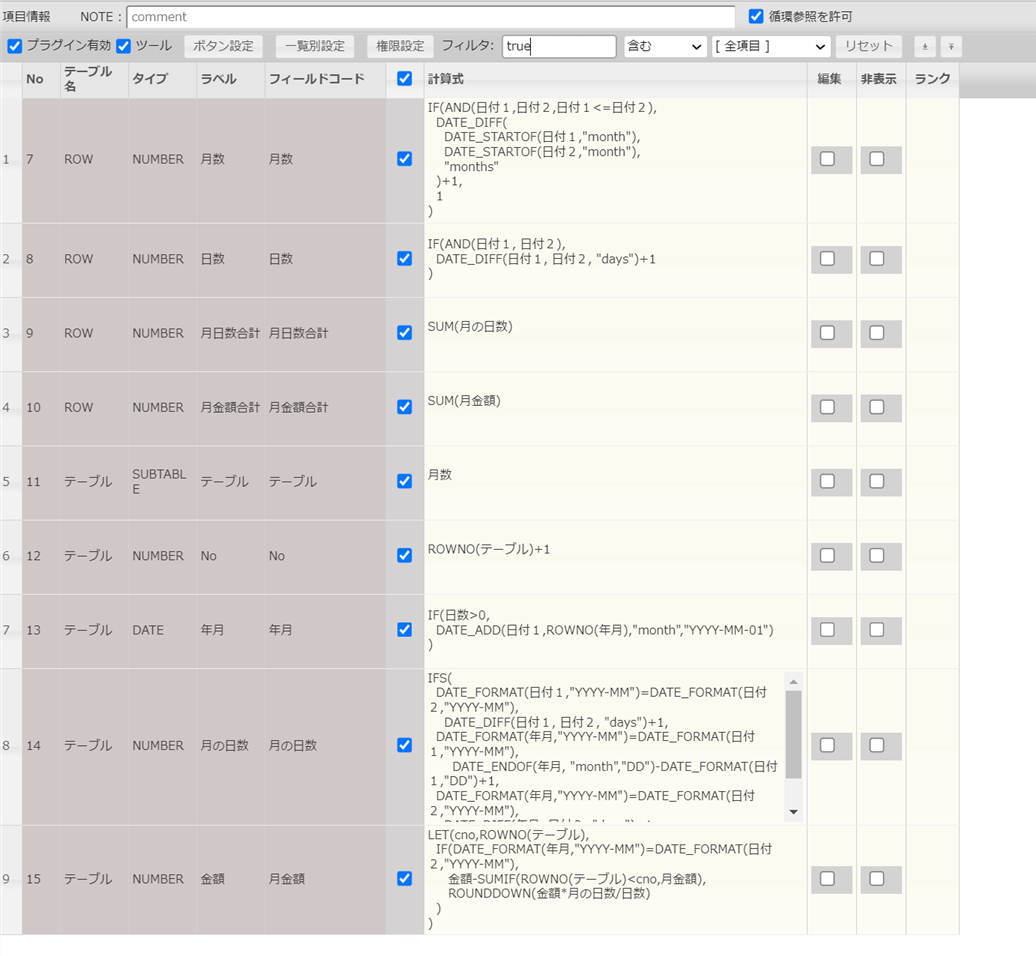
Task: Click the リセット button
Action: coord(869,46)
